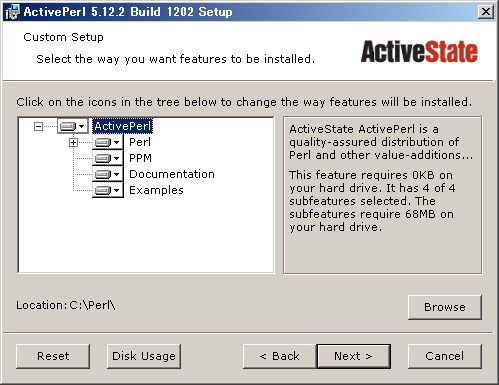Screen dimensions: 499x385
Task: Click the ActiveState logo
Action: pos(419,52)
